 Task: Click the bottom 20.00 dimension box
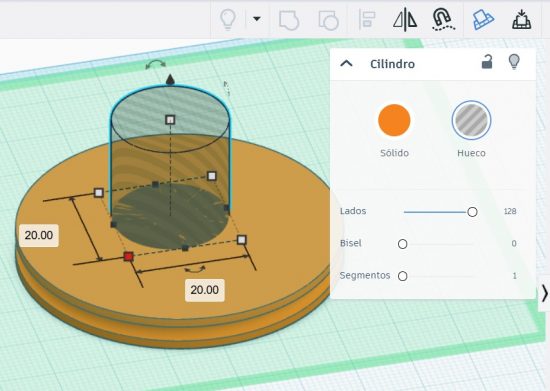pos(204,290)
